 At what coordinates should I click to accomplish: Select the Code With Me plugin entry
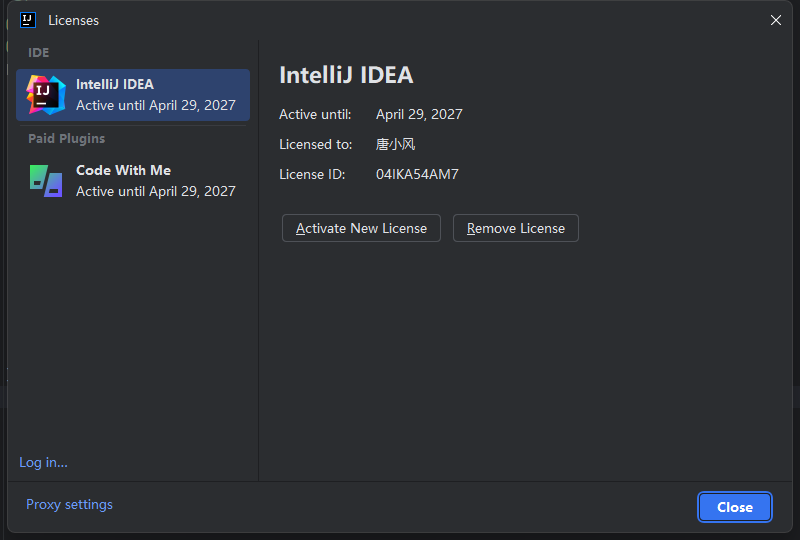tap(133, 181)
